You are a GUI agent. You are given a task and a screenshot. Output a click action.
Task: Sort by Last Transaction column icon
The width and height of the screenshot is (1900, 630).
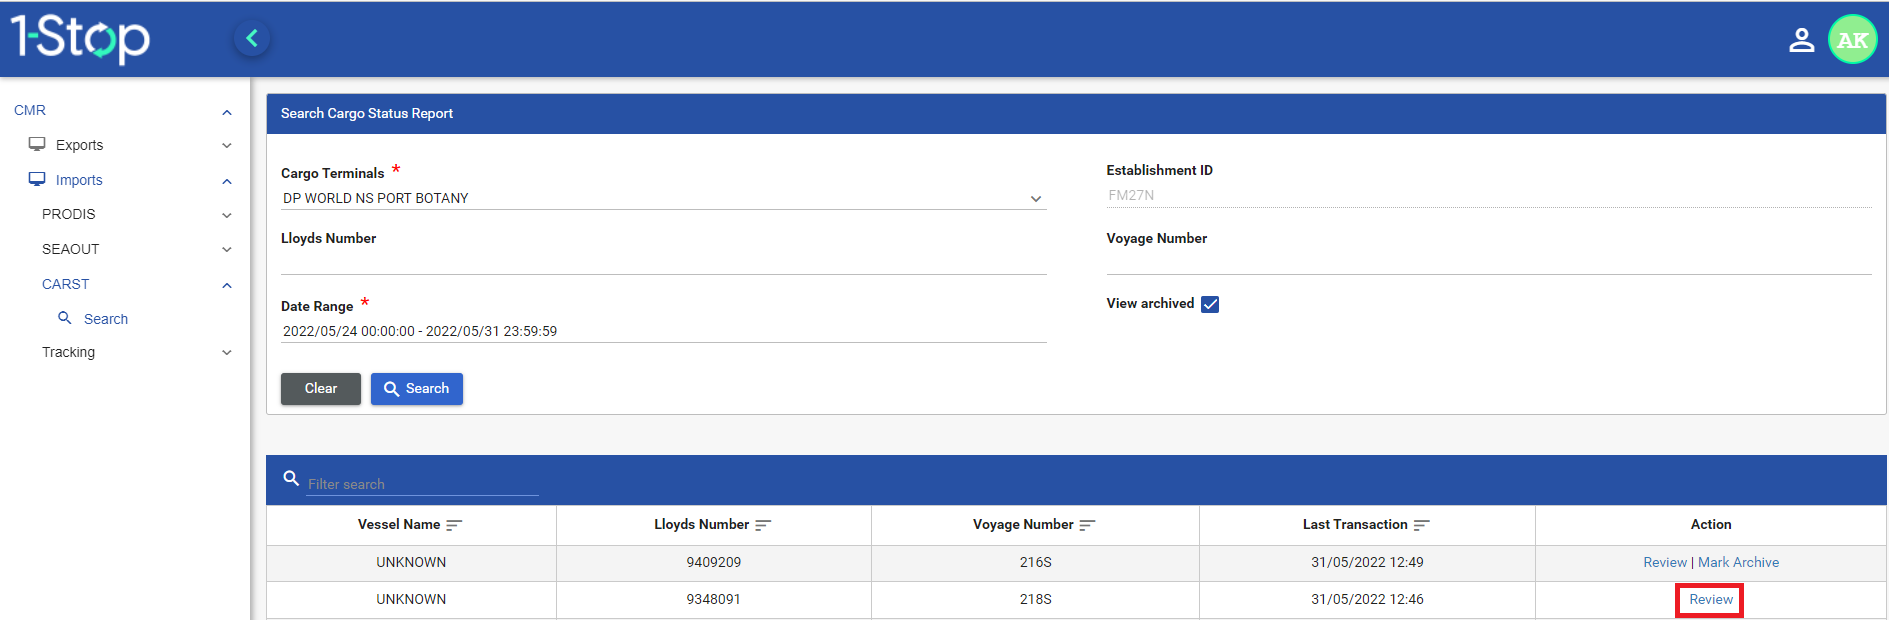(1421, 525)
